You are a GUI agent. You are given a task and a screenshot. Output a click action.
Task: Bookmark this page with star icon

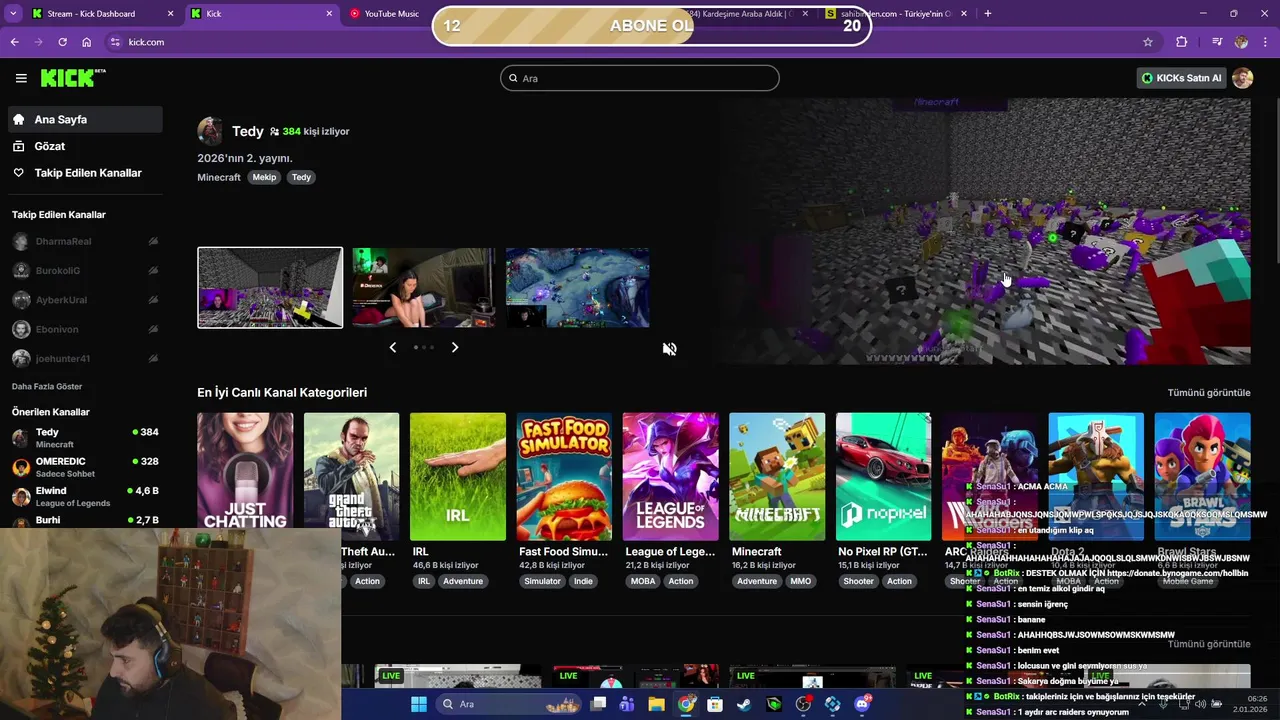click(1148, 42)
